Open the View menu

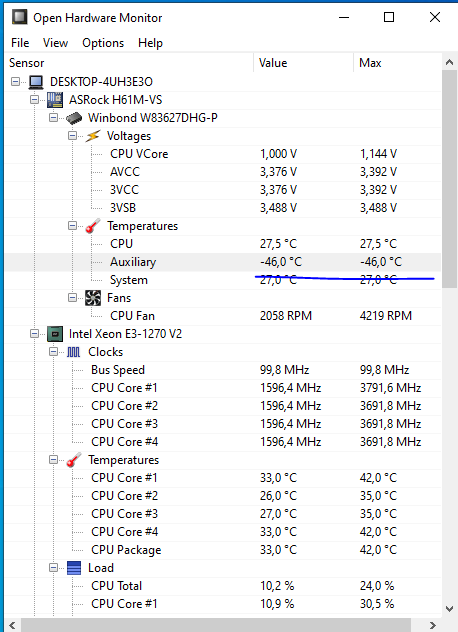[56, 43]
